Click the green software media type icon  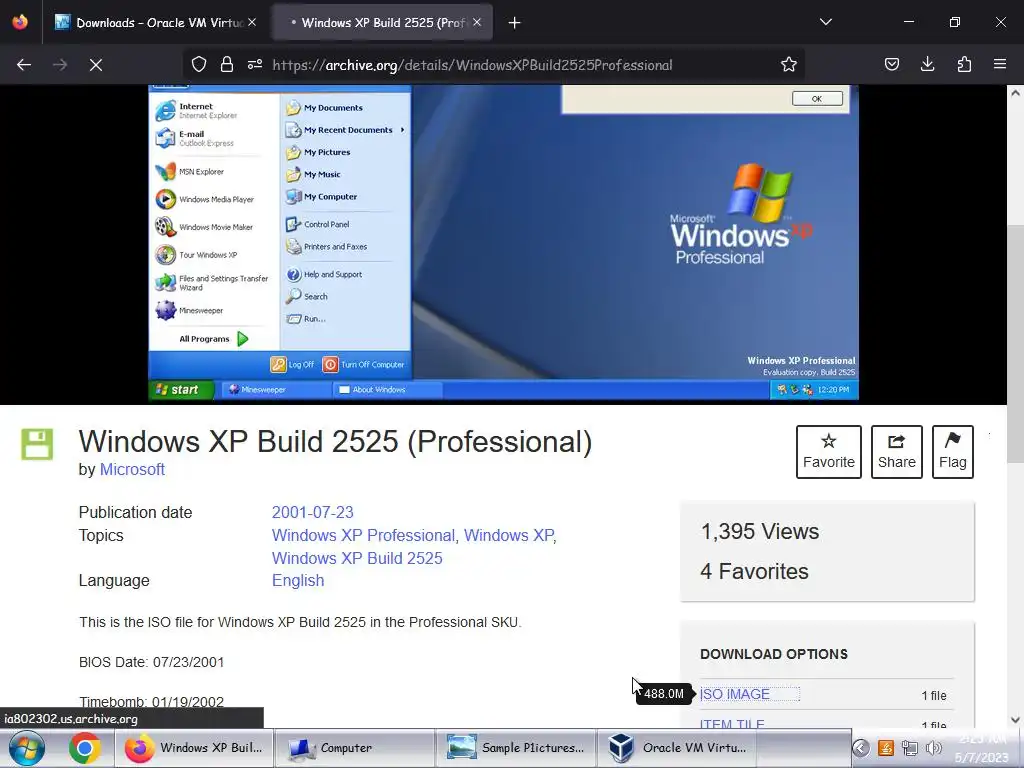(37, 444)
